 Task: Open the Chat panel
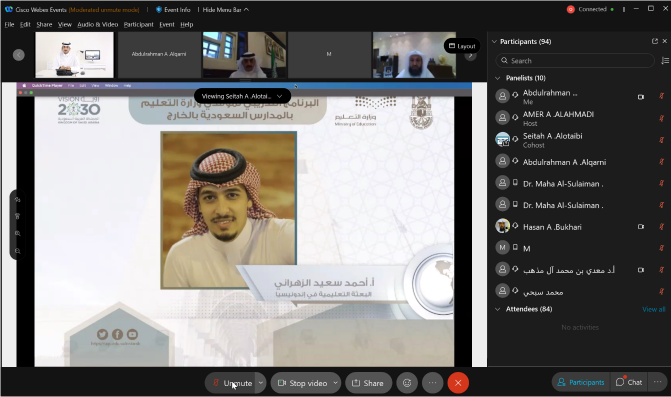coord(629,382)
